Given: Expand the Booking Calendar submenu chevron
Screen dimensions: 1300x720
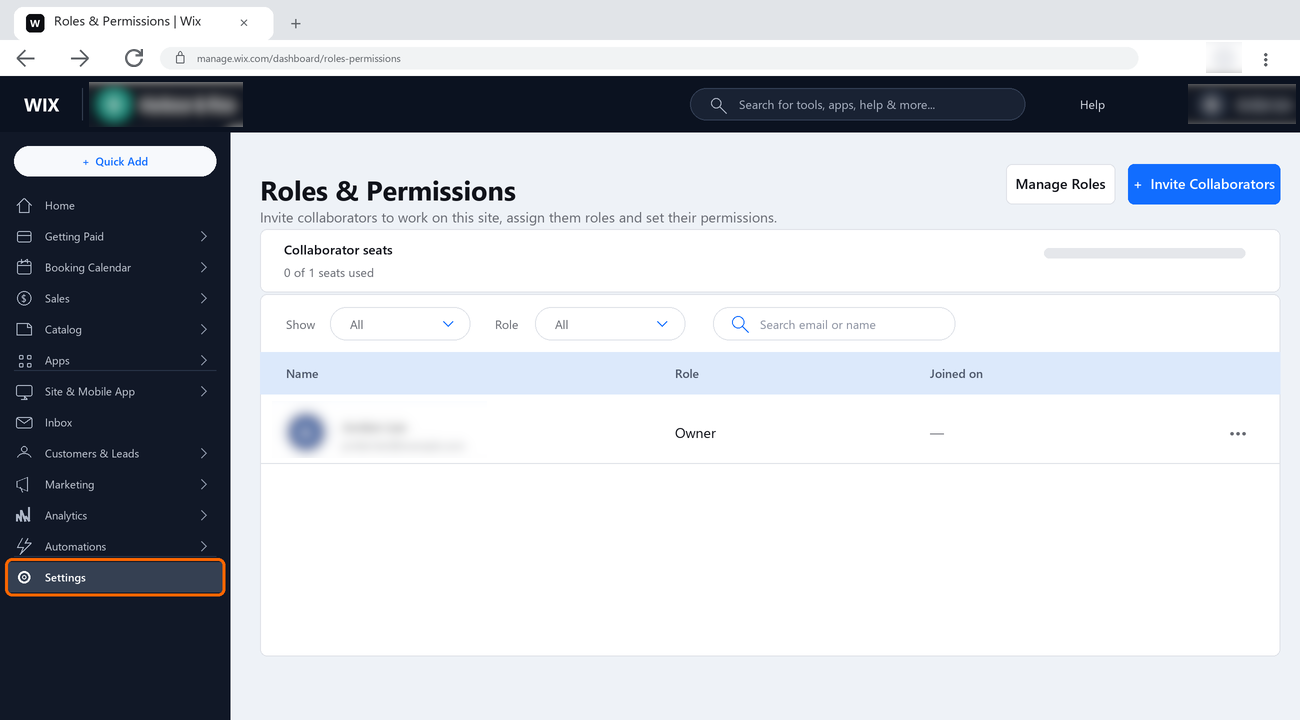Looking at the screenshot, I should (x=204, y=268).
